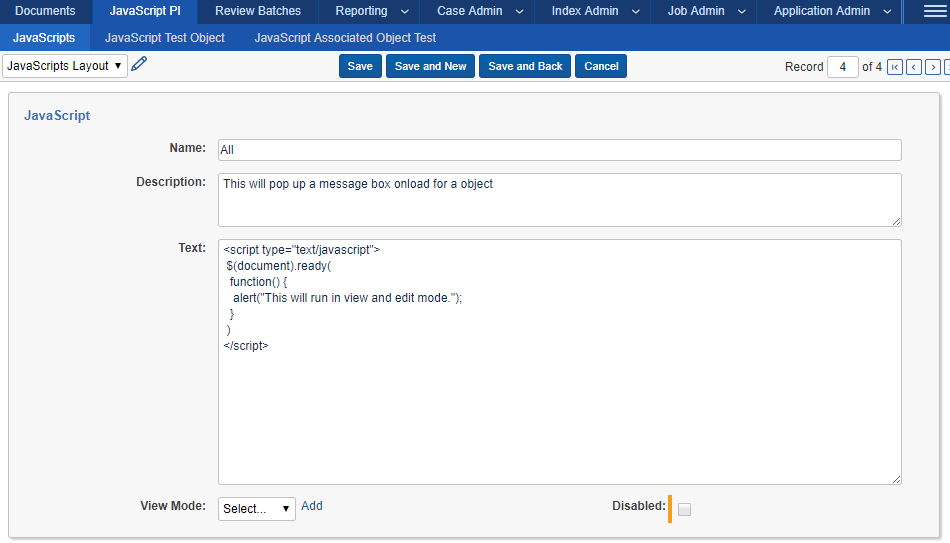Viewport: 950px width, 543px height.
Task: Click the 'of 4' record count text
Action: [872, 67]
